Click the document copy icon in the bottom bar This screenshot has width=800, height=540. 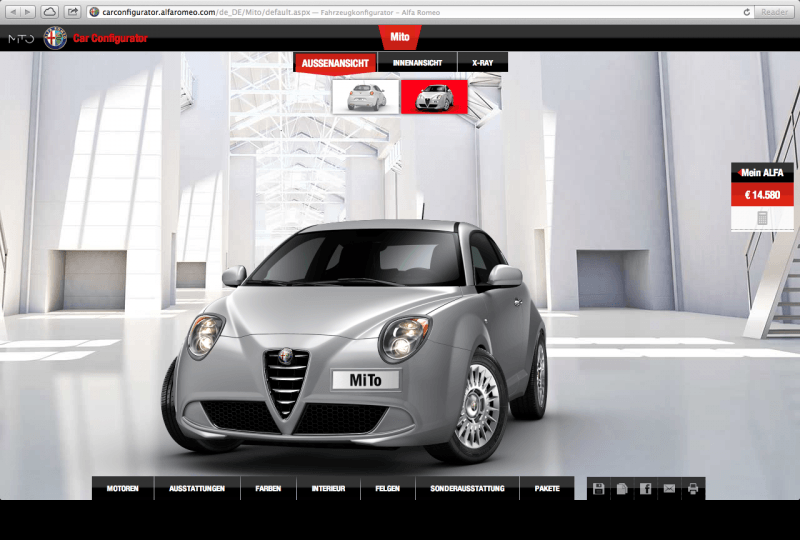(x=622, y=489)
